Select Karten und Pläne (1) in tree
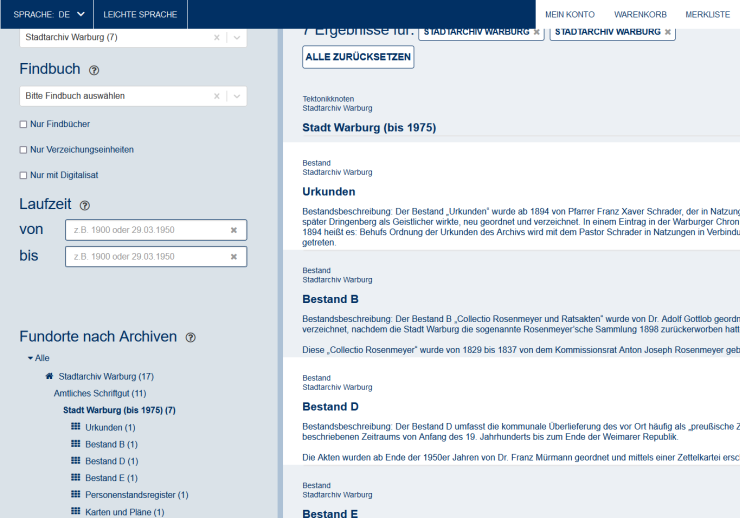Screen dimensions: 740x518 pyautogui.click(x=125, y=512)
